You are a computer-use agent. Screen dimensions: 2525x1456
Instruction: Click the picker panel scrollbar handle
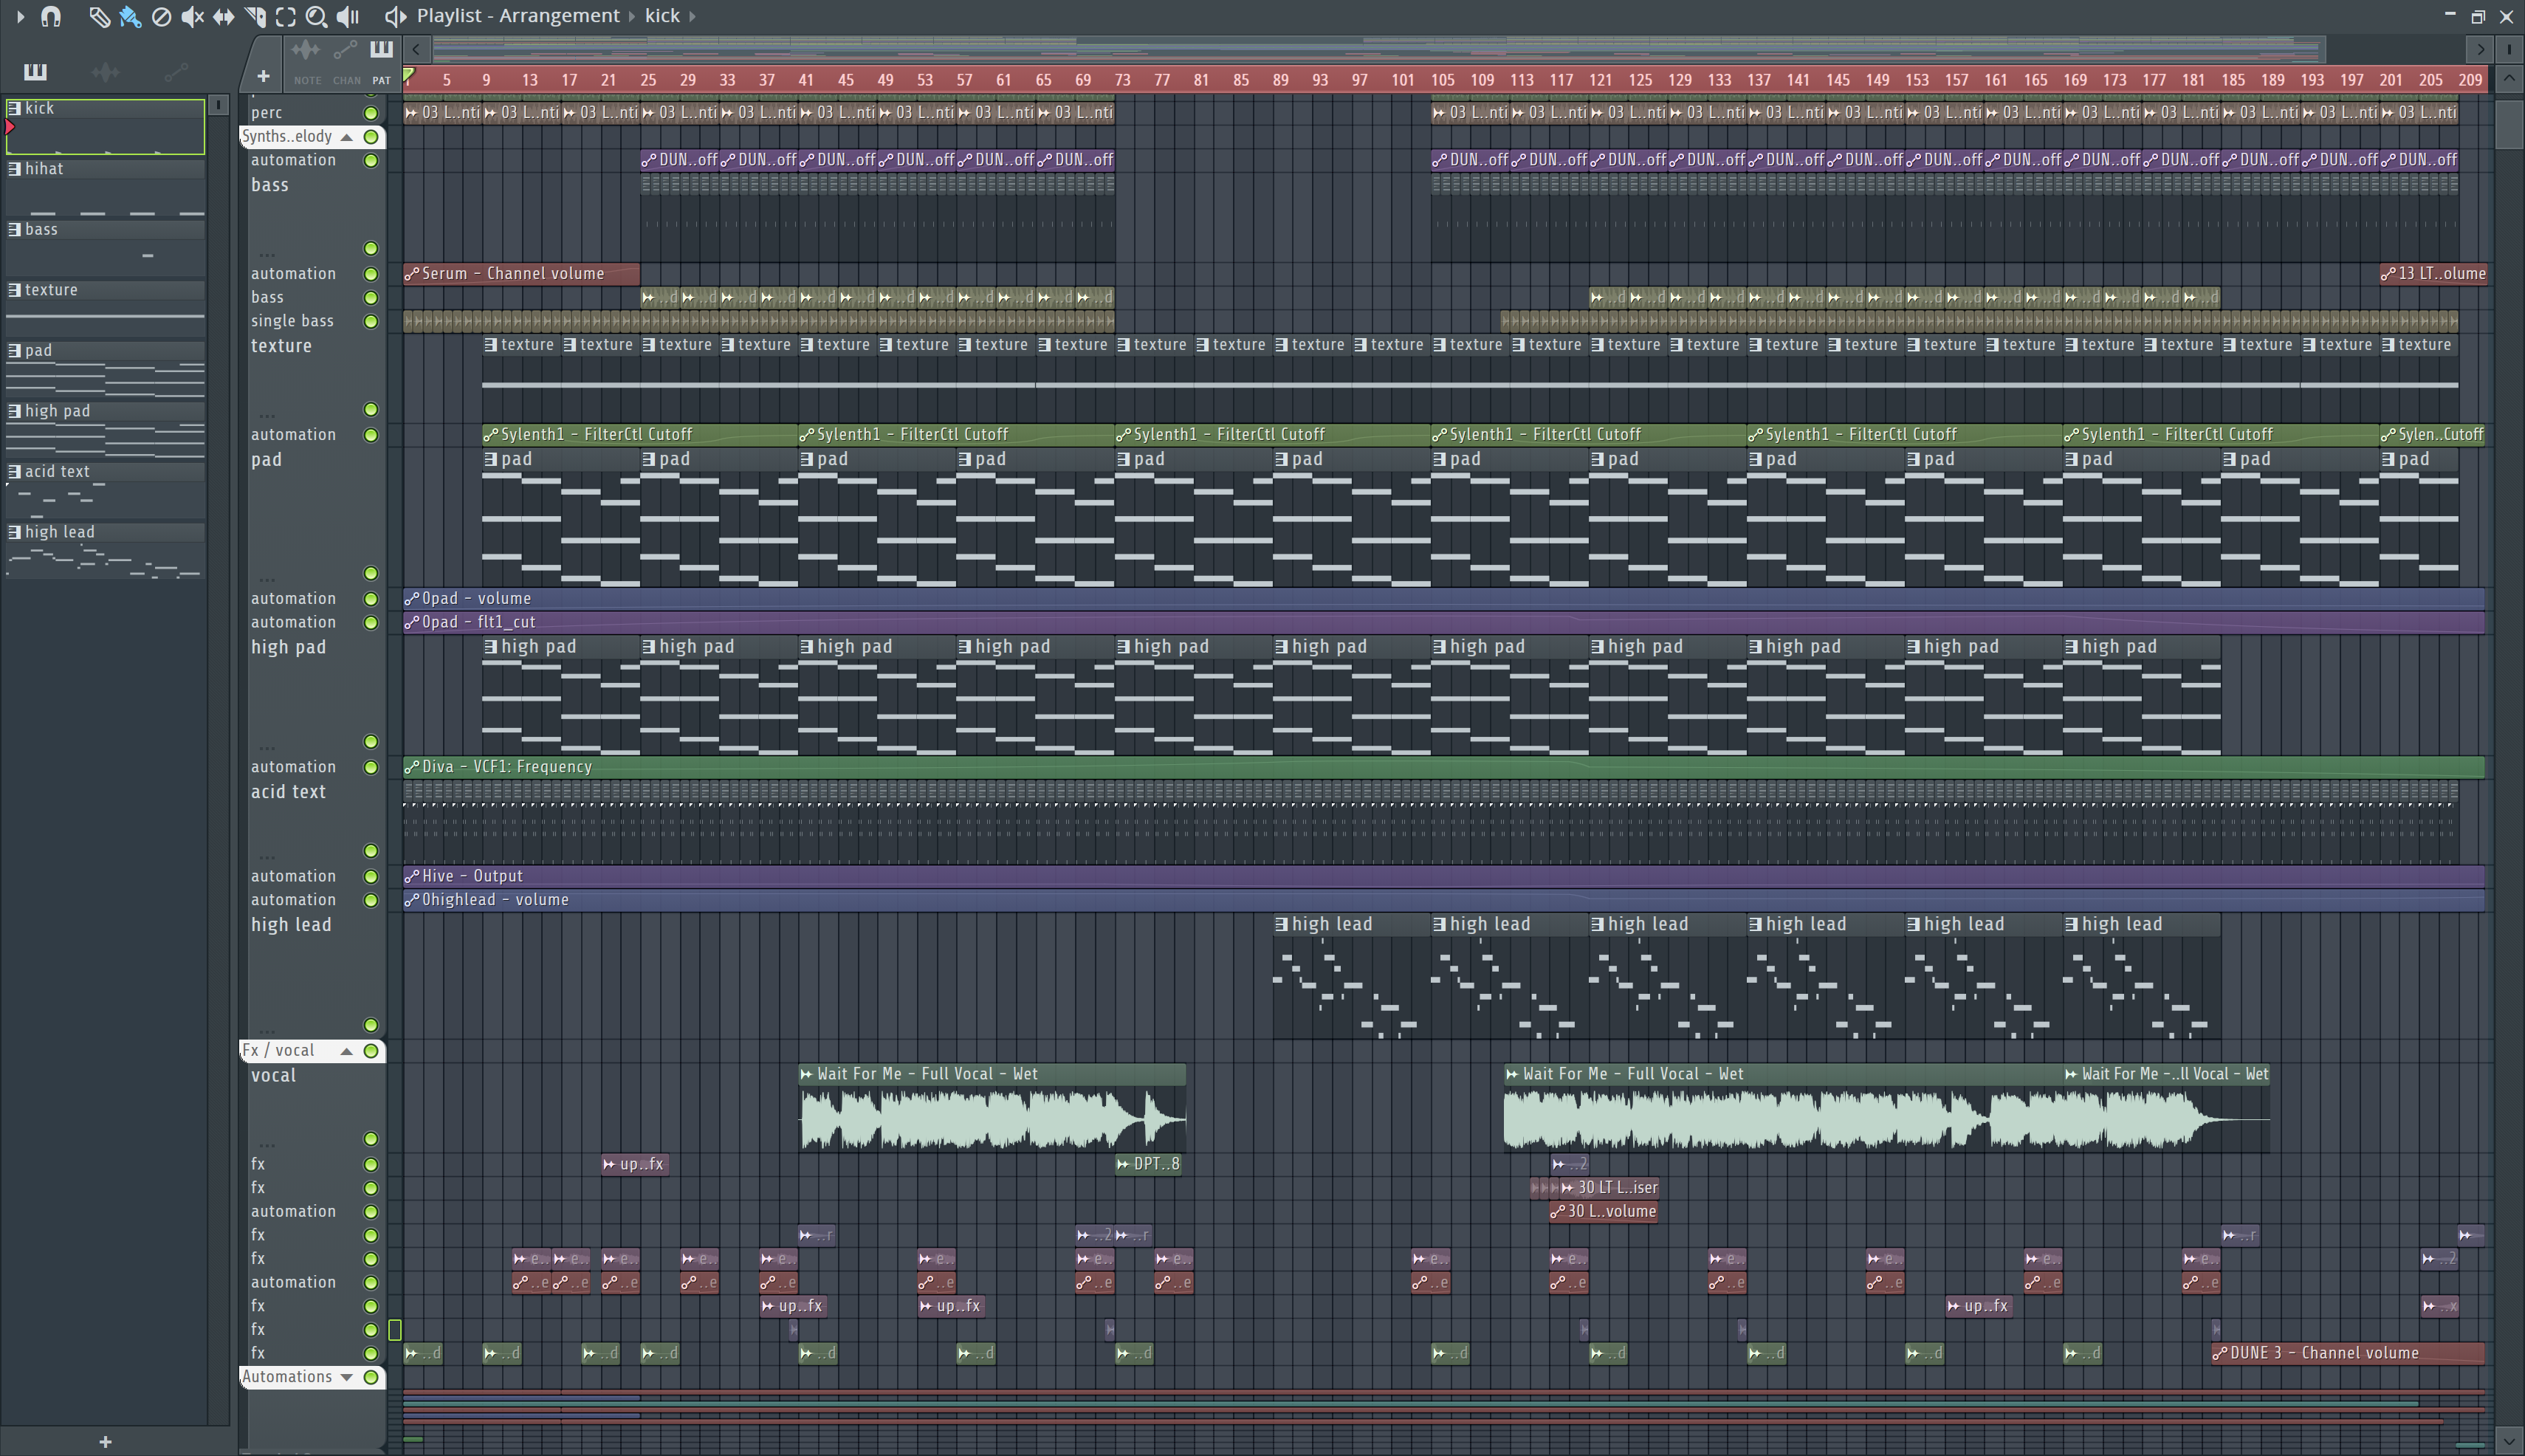pyautogui.click(x=219, y=105)
